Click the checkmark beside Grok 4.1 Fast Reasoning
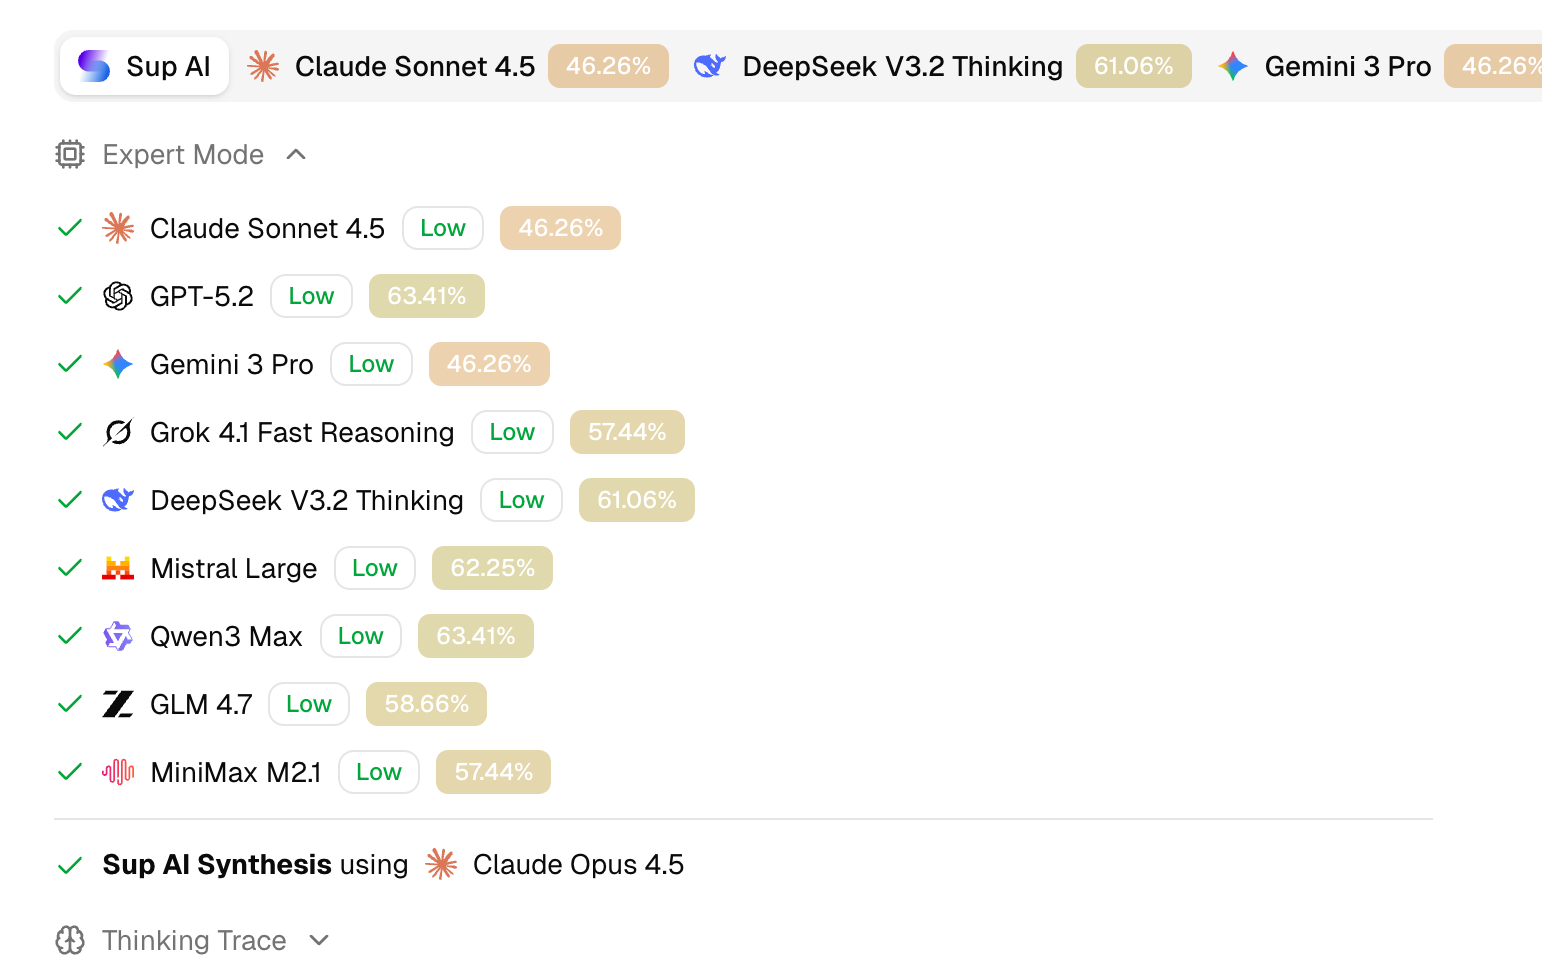This screenshot has width=1542, height=964. (70, 432)
